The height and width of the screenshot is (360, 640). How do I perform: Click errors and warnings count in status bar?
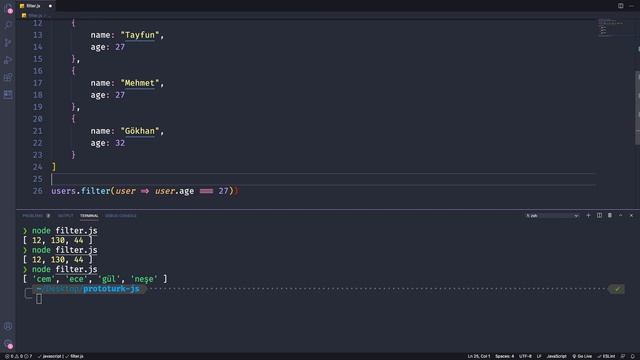(18, 356)
